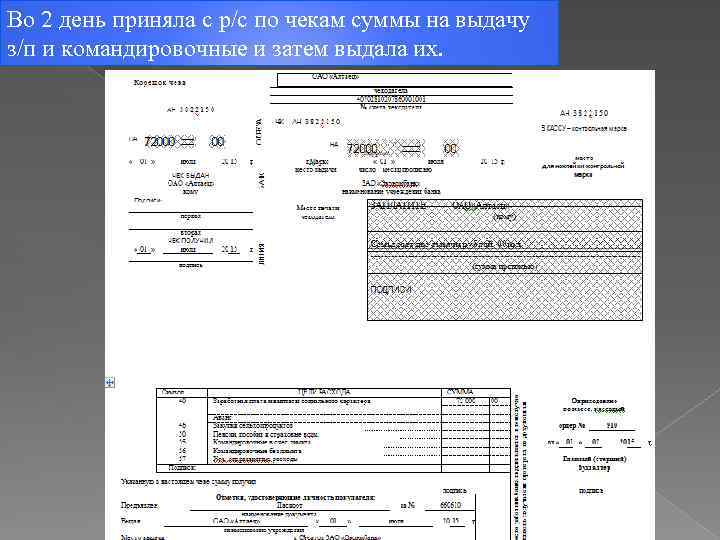Click "ордер №" label

point(572,426)
